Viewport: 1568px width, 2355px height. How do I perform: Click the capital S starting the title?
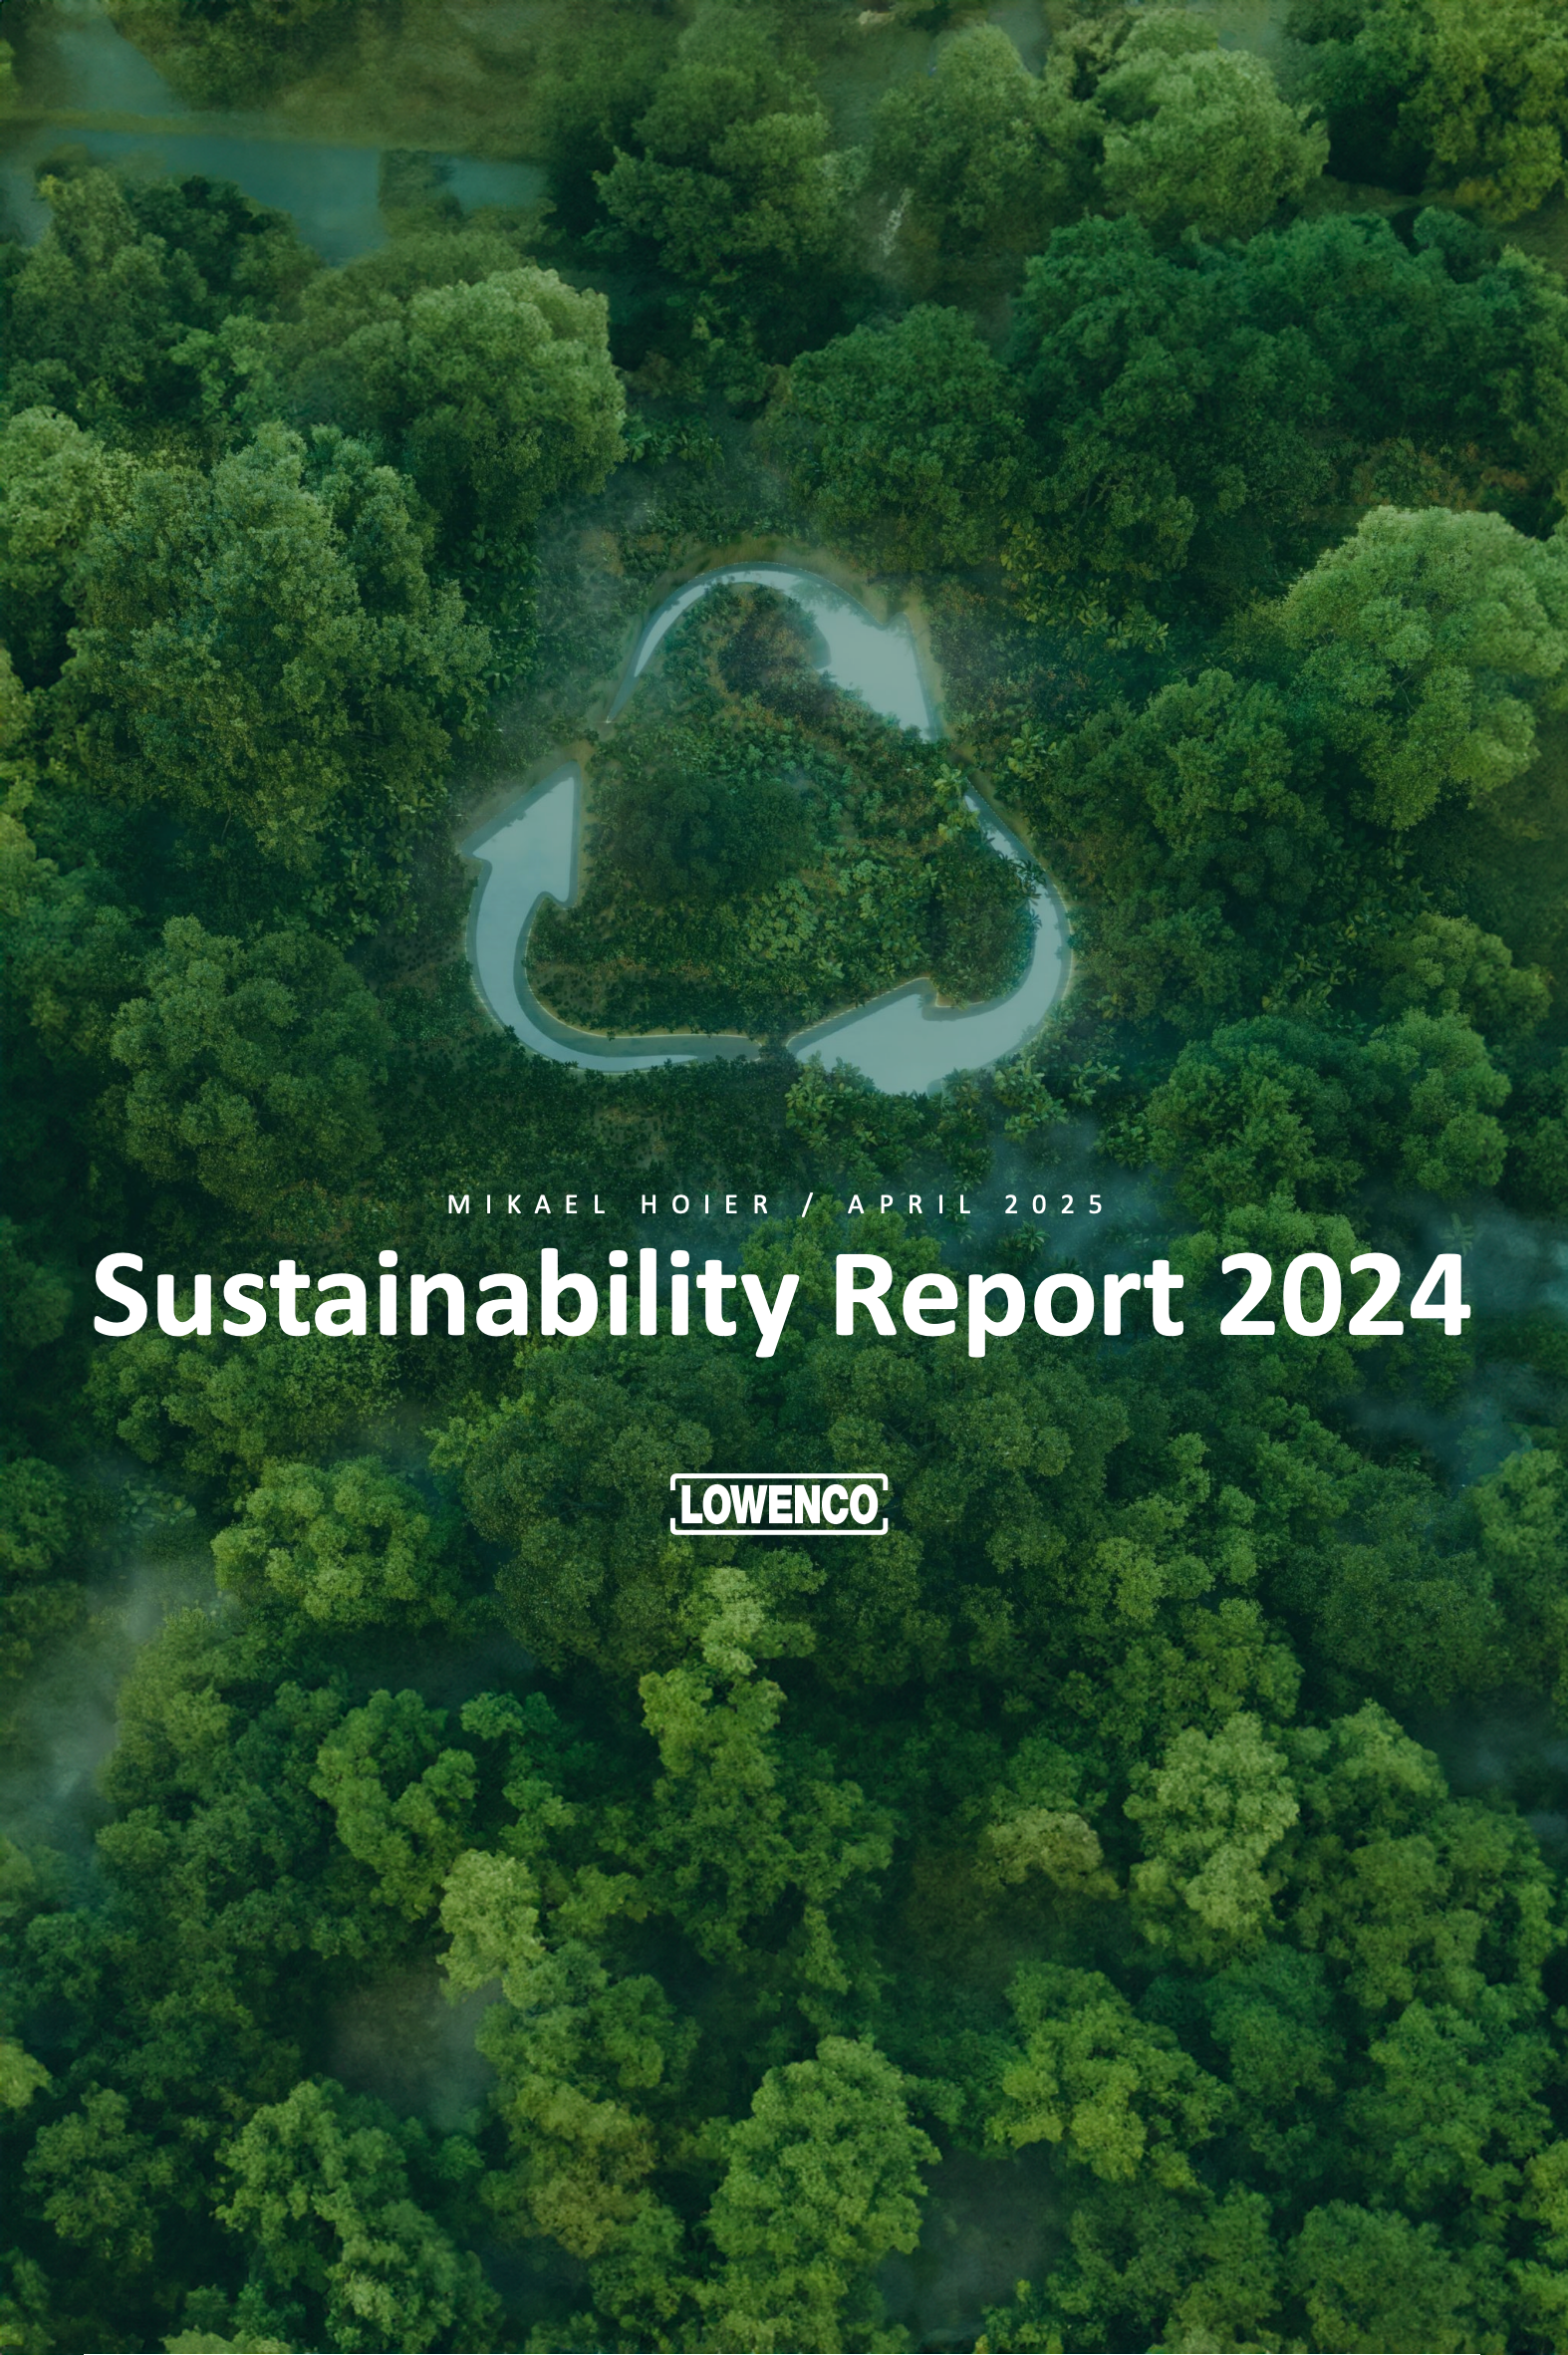121,1297
